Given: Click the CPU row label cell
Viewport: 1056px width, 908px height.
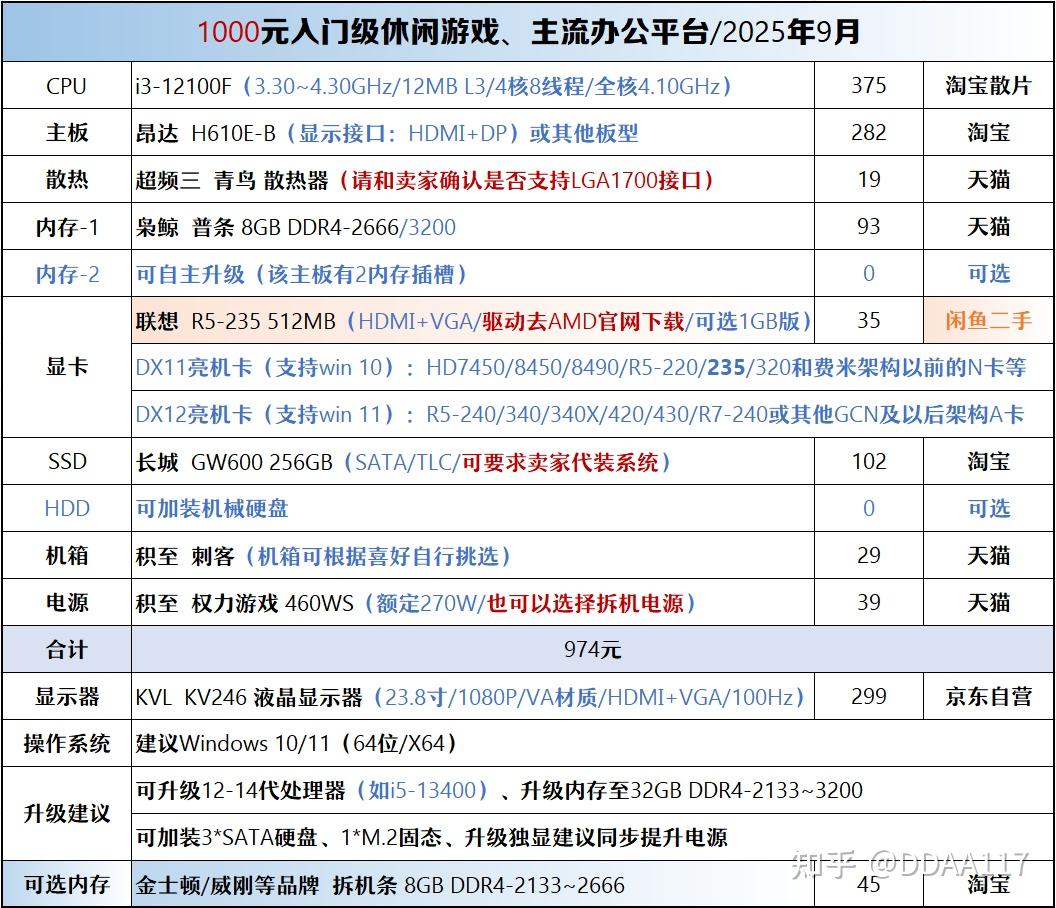Looking at the screenshot, I should (67, 86).
